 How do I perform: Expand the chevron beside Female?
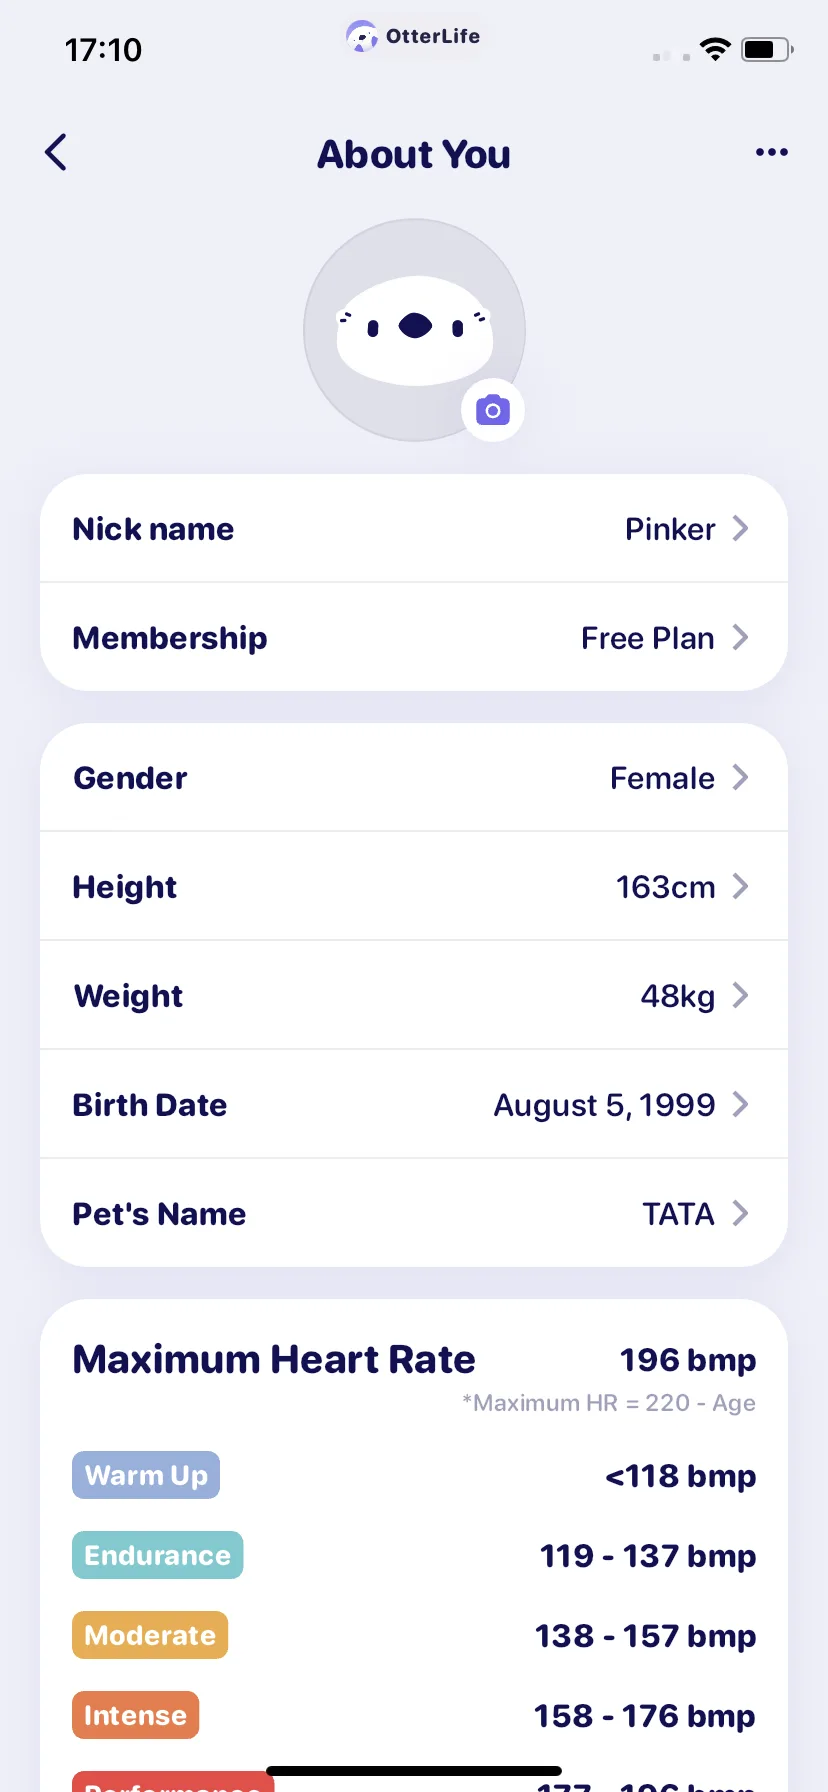pos(740,777)
